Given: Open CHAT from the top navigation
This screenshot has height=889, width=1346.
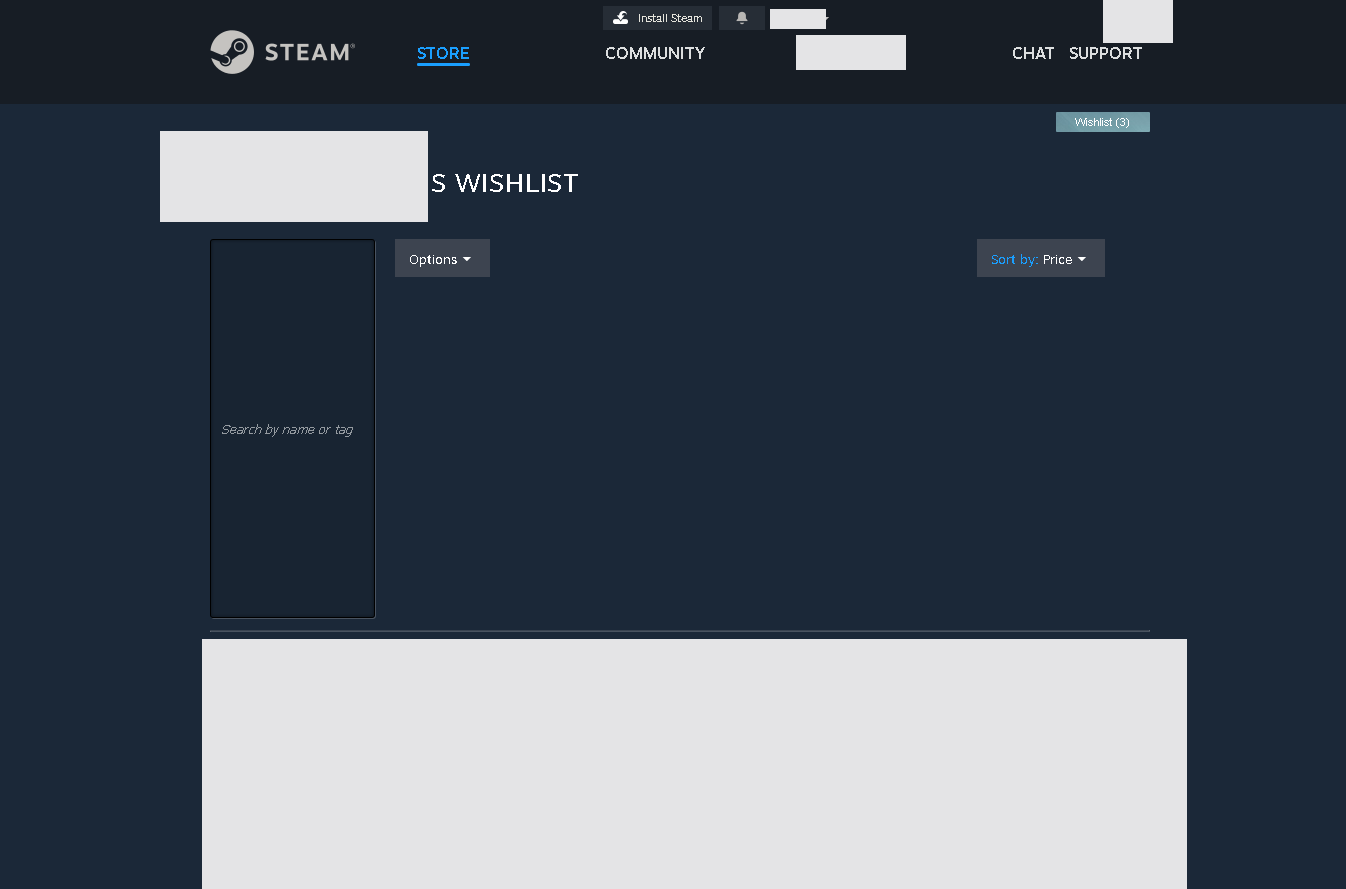Looking at the screenshot, I should [x=1033, y=53].
